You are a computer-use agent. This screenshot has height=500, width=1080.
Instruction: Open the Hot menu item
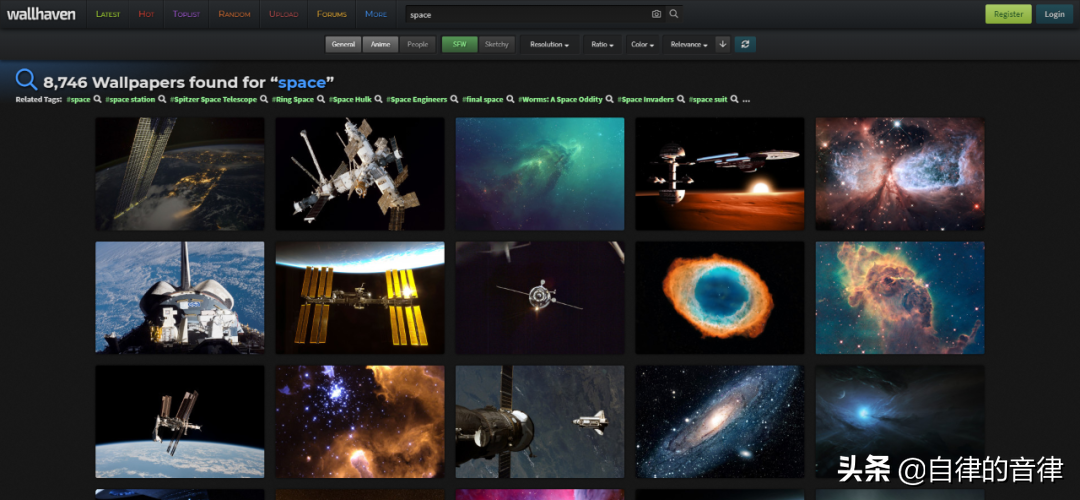pyautogui.click(x=146, y=14)
